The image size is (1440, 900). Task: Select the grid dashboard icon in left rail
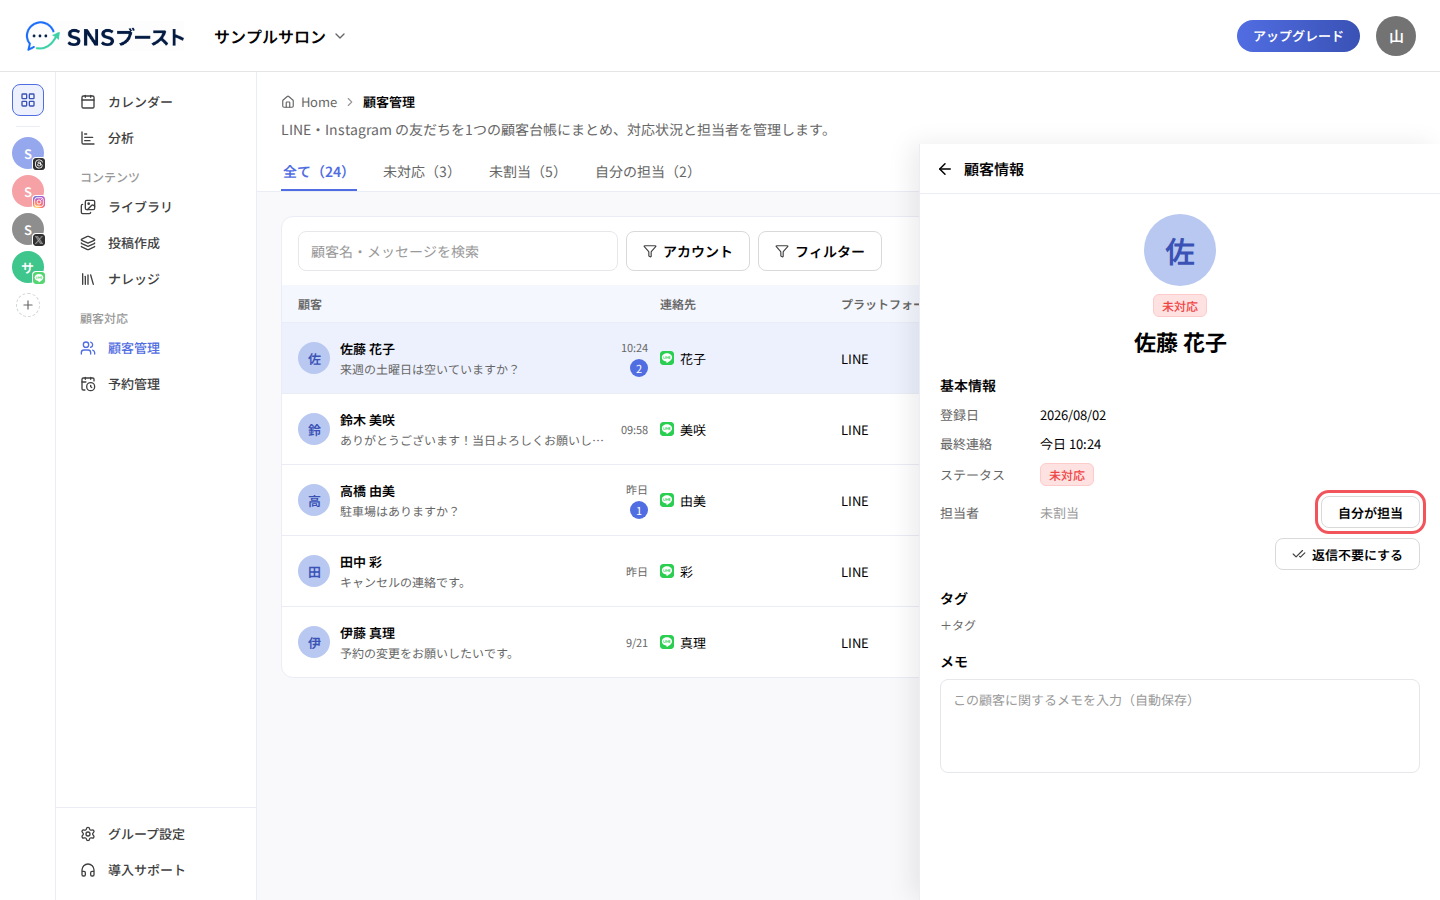click(28, 100)
